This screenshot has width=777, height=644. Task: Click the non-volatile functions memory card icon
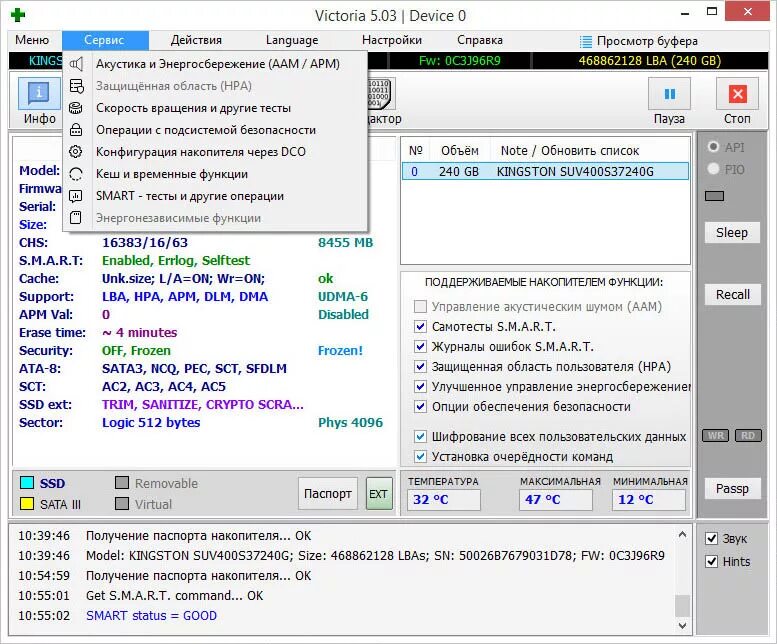(76, 217)
